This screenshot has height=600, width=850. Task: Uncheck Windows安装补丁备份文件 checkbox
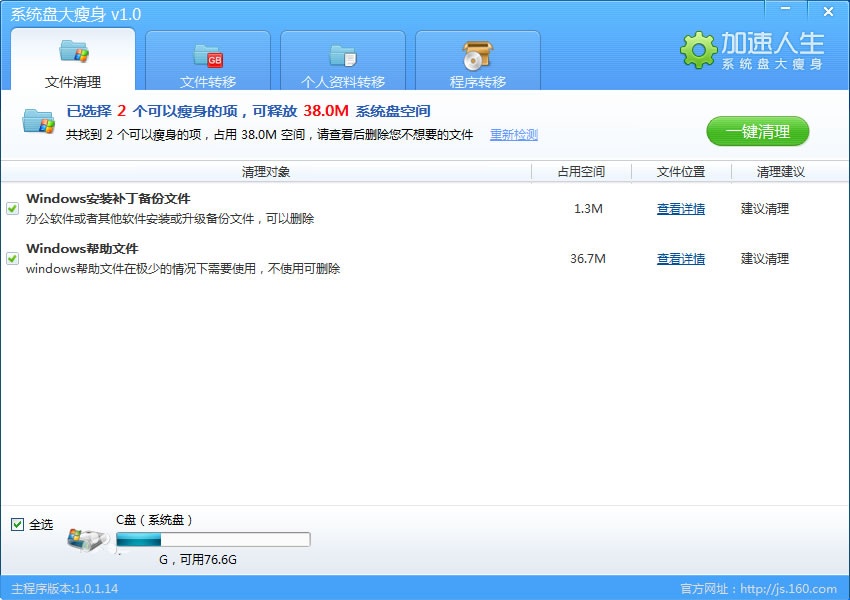12,209
